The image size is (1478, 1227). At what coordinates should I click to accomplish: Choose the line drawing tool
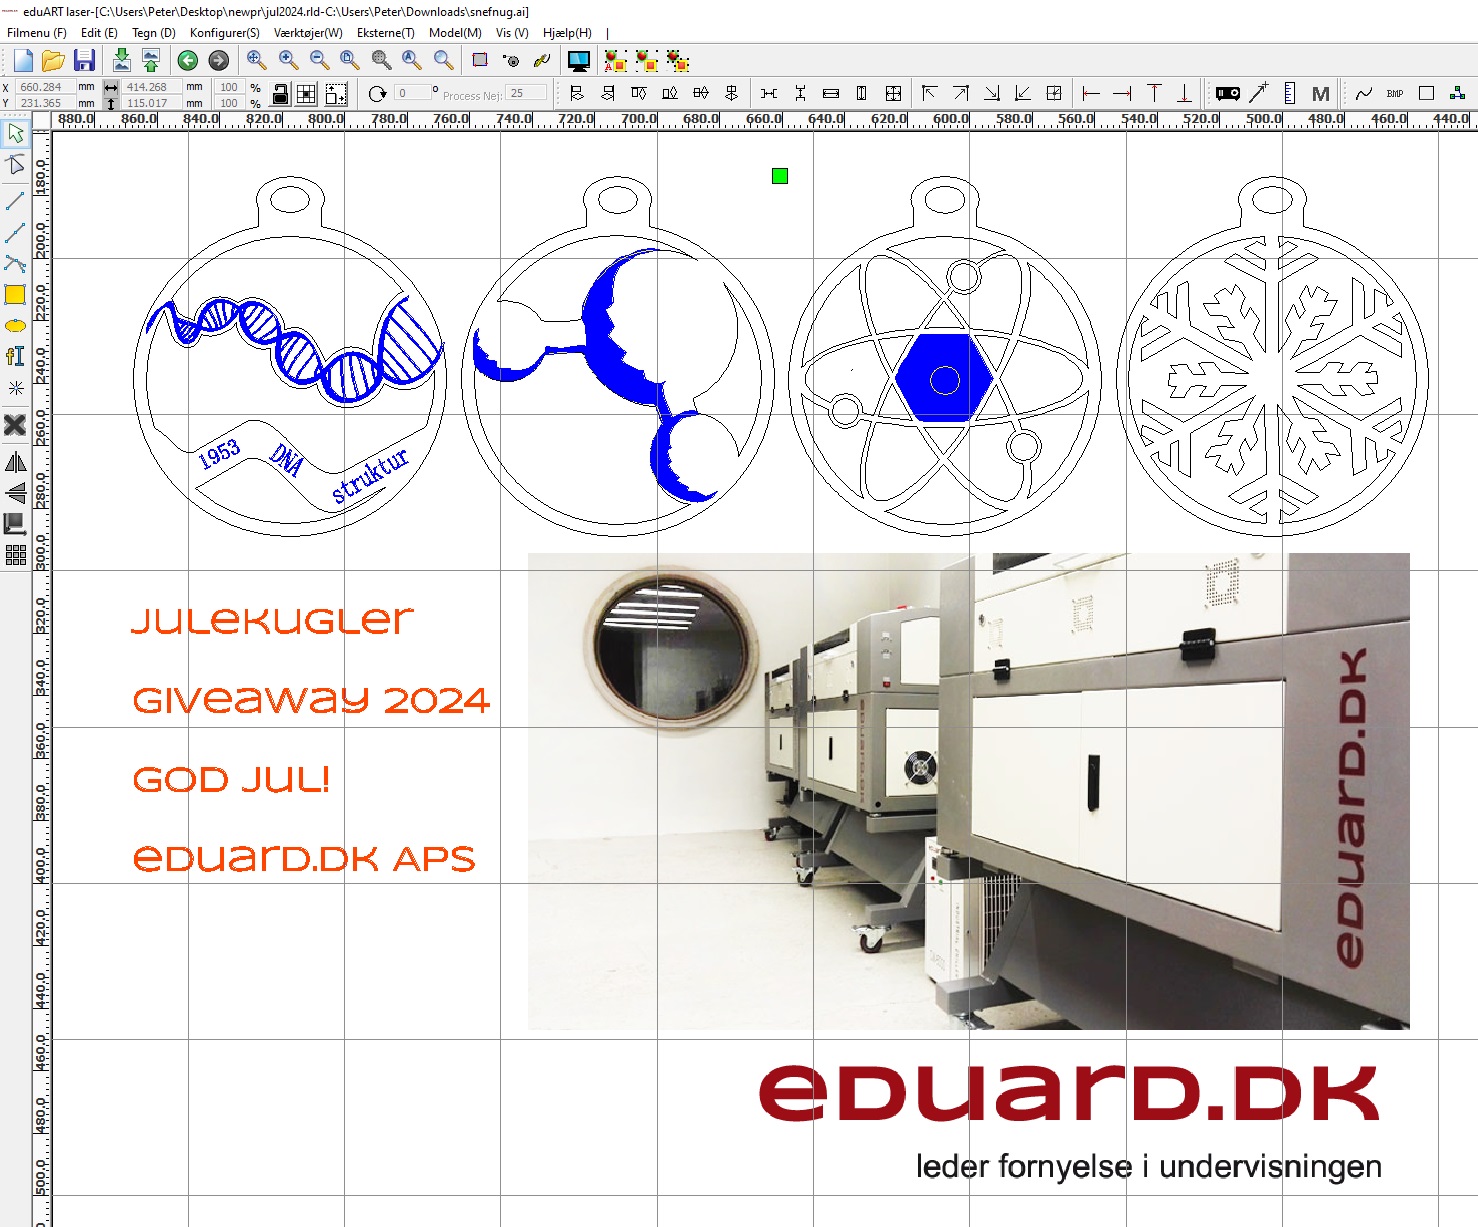15,201
